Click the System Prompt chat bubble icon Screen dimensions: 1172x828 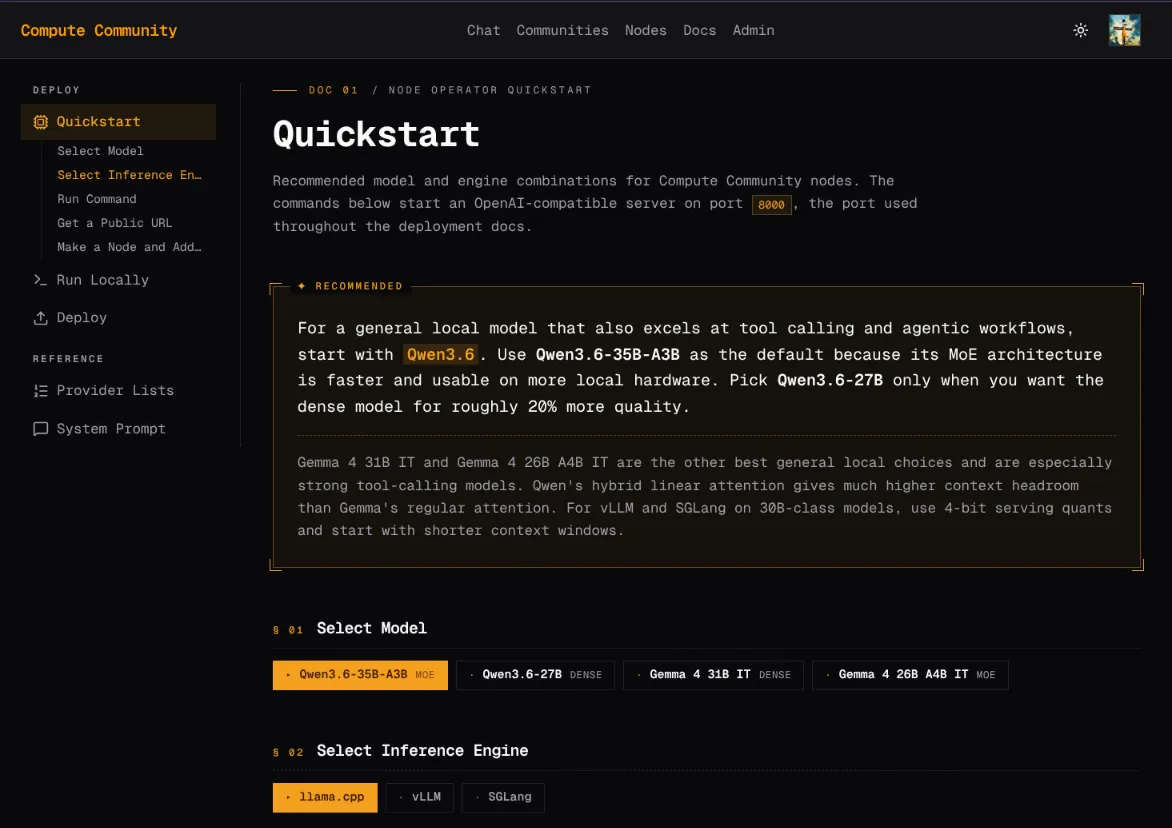pos(40,429)
